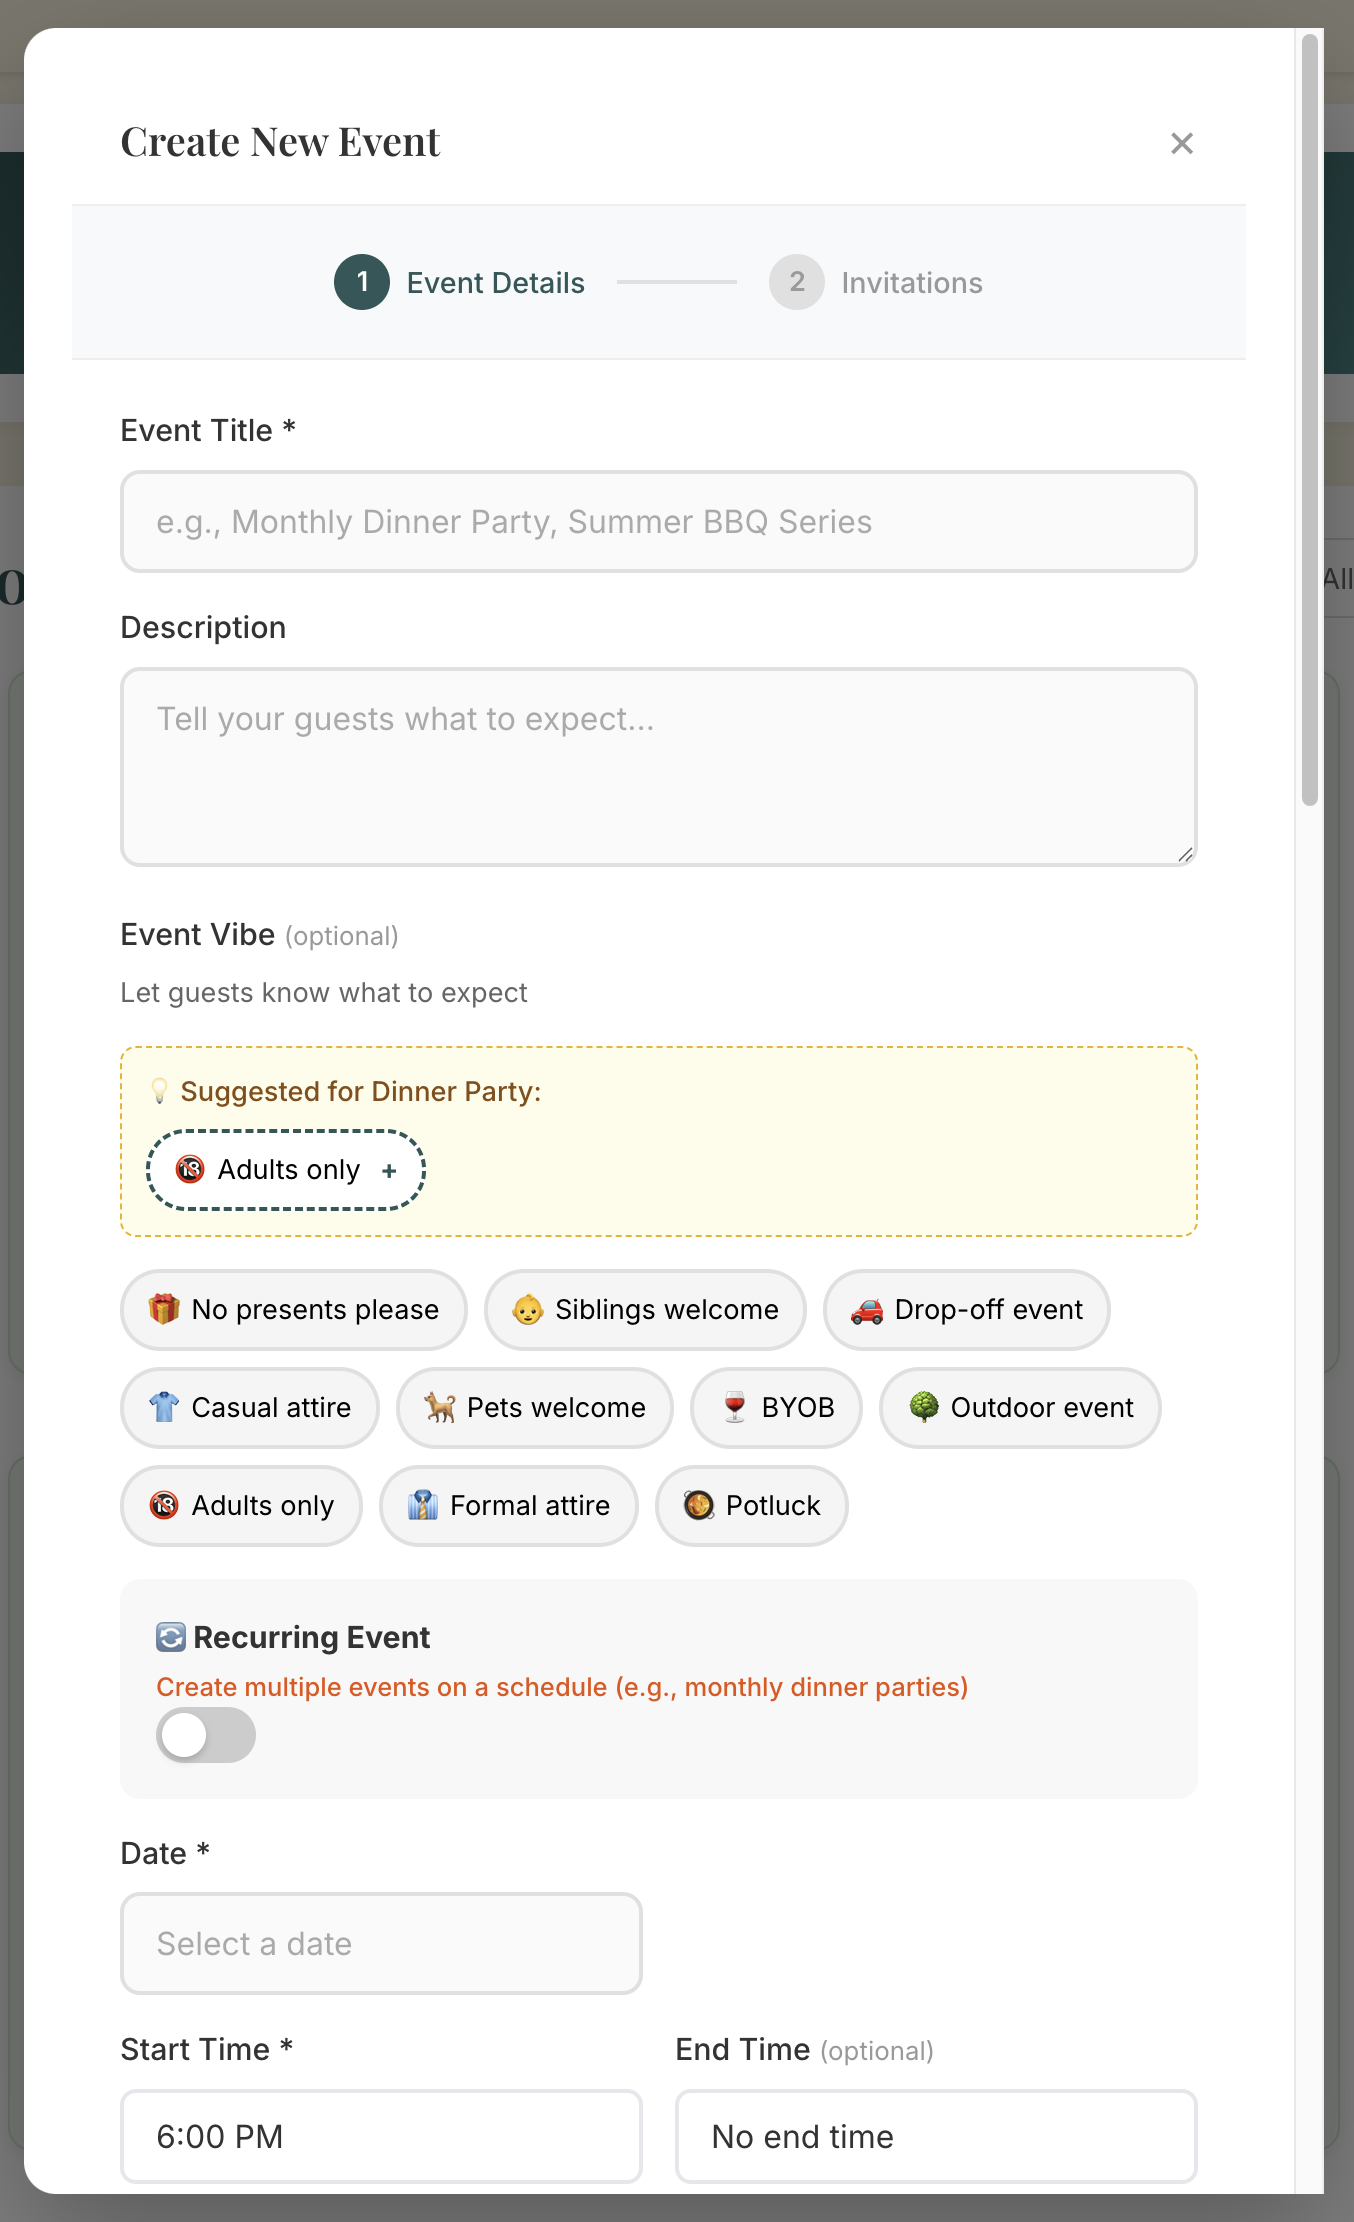Click the gift icon on No presents please
The width and height of the screenshot is (1354, 2222).
pos(164,1309)
